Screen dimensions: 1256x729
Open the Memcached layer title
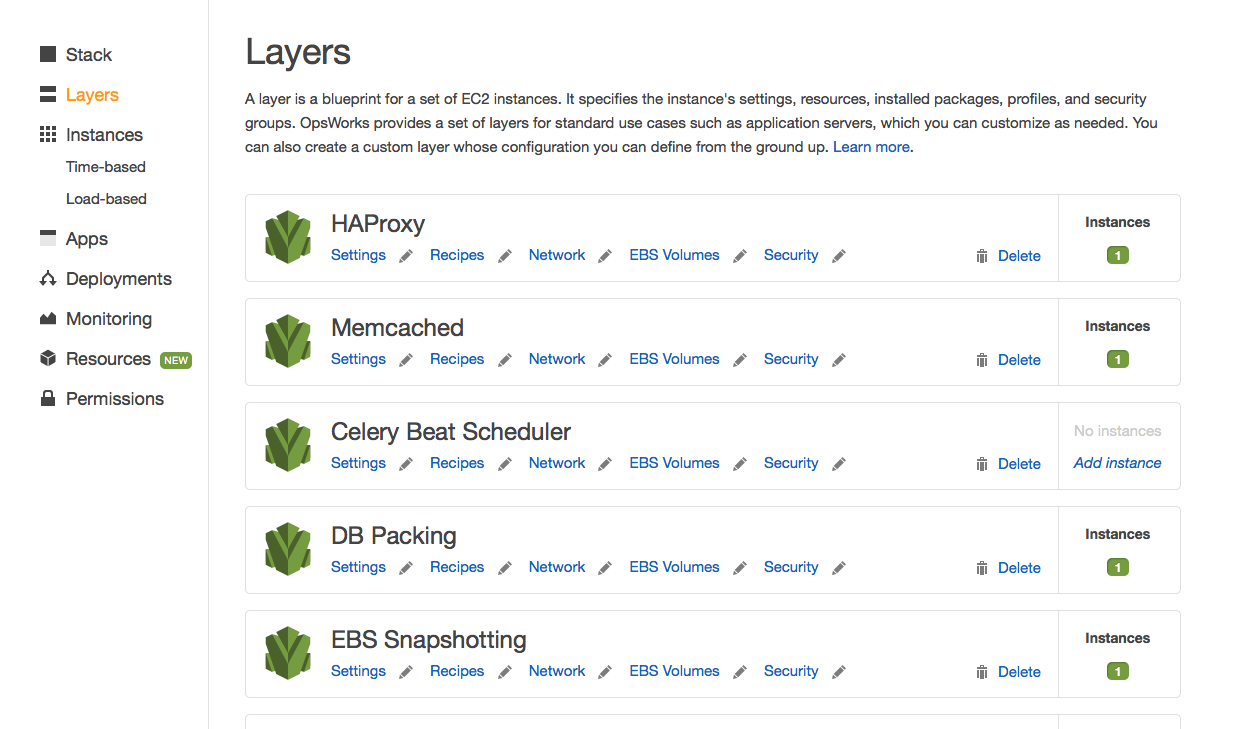[397, 328]
